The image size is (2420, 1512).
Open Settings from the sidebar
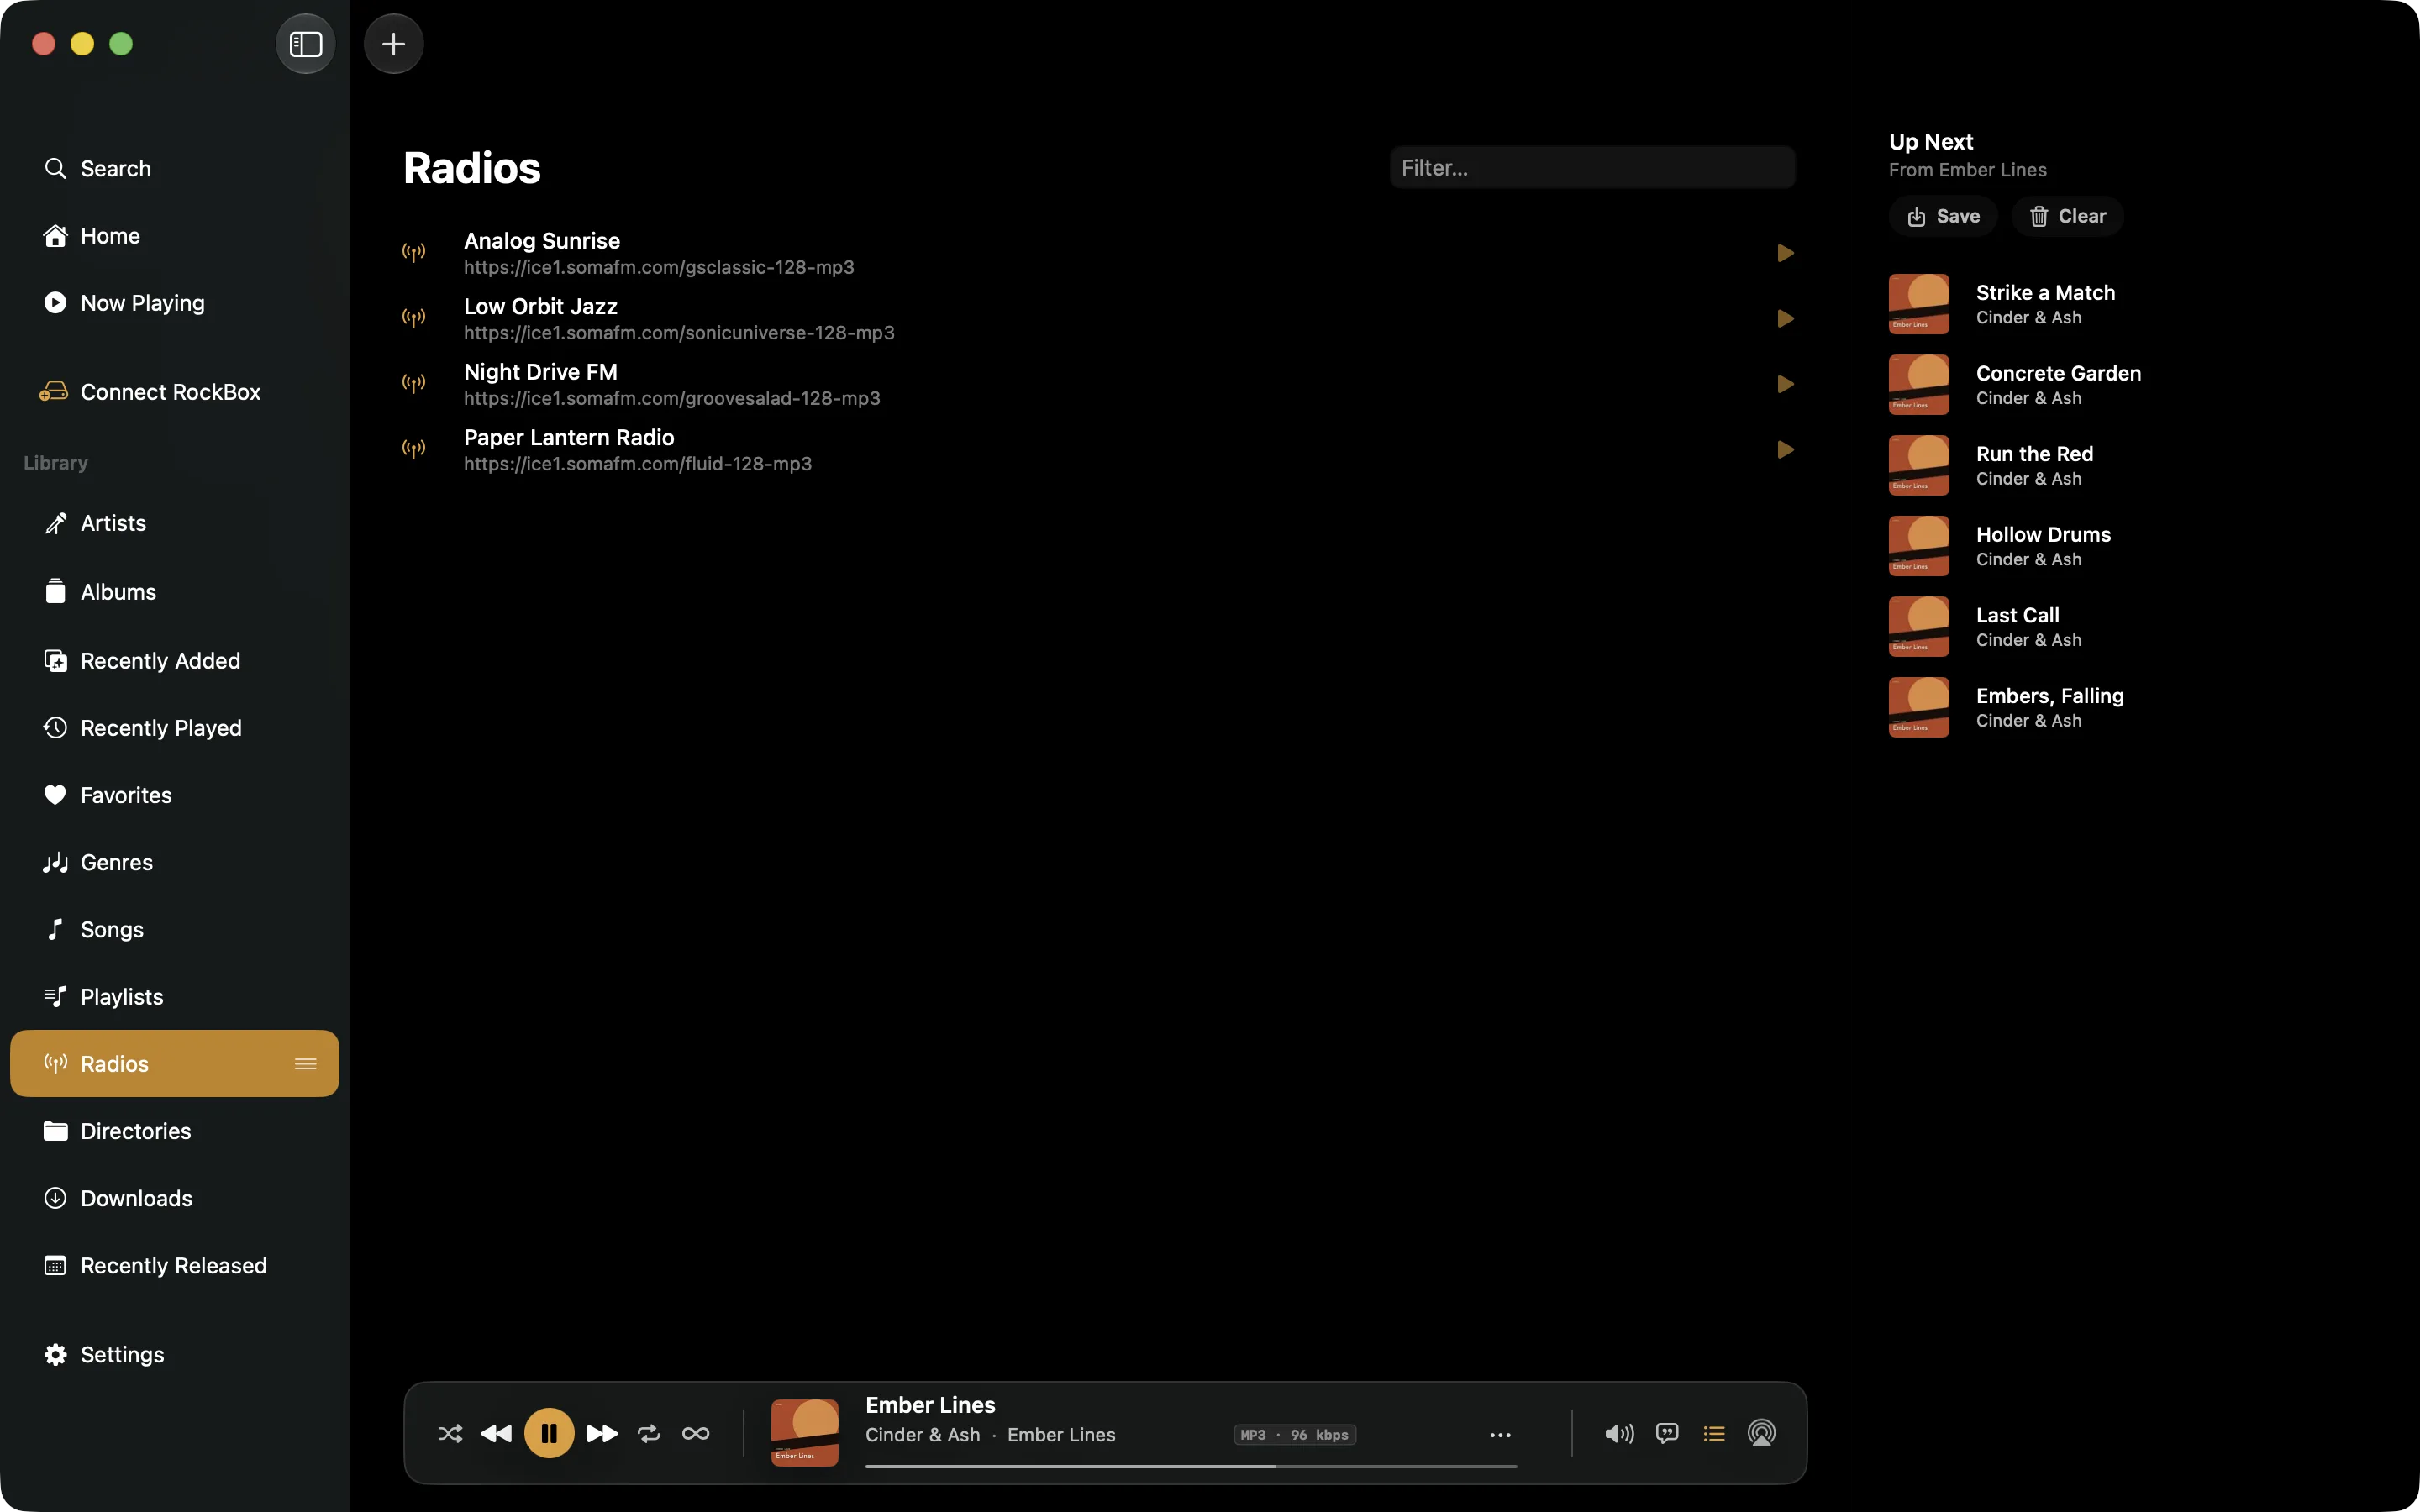(x=175, y=1354)
